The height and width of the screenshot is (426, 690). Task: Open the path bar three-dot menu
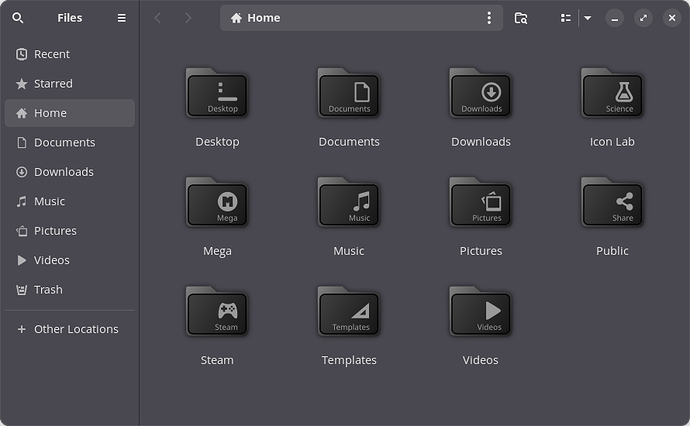click(x=489, y=18)
